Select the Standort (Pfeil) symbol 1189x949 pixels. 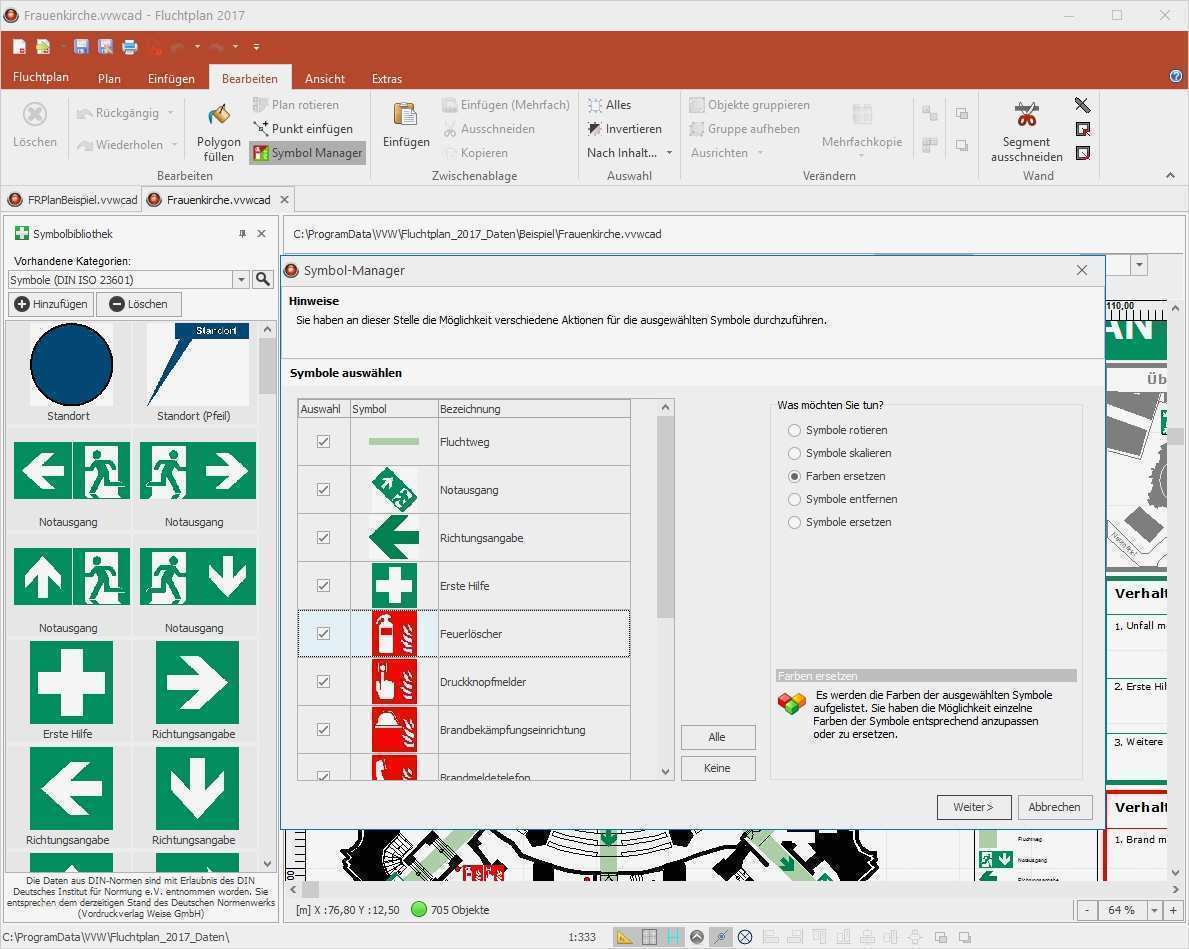click(x=197, y=364)
